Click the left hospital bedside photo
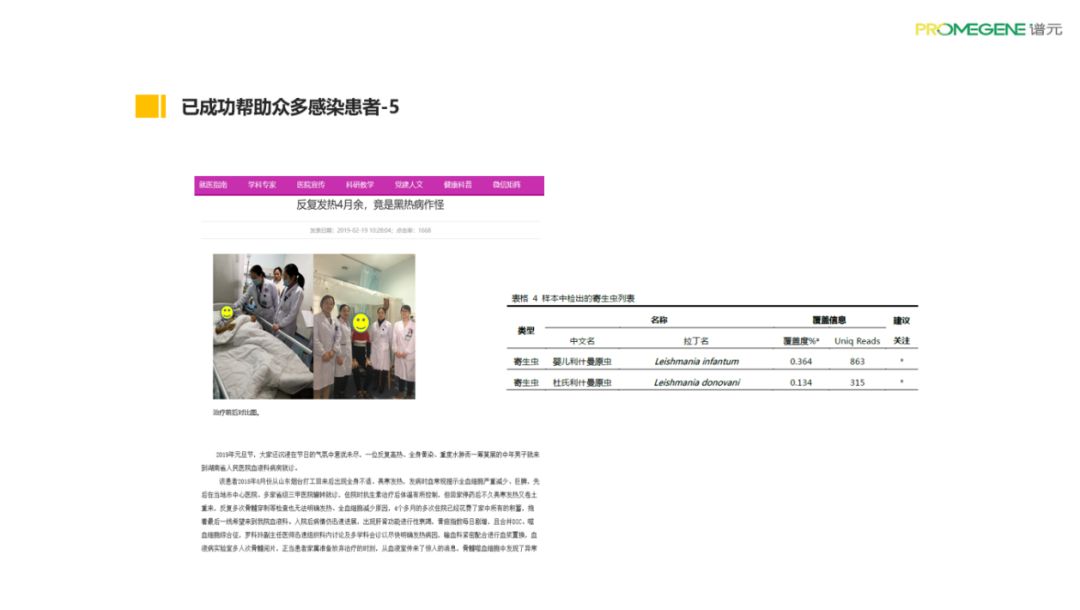Viewport: 1080px width, 610px height. click(262, 326)
